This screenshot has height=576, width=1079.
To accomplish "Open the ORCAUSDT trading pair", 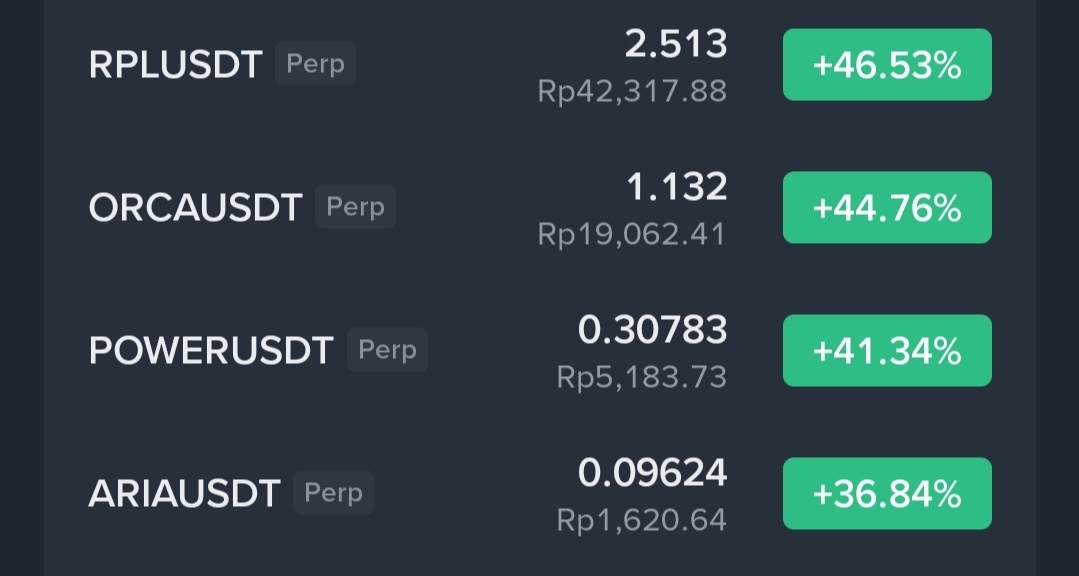I will 195,207.
